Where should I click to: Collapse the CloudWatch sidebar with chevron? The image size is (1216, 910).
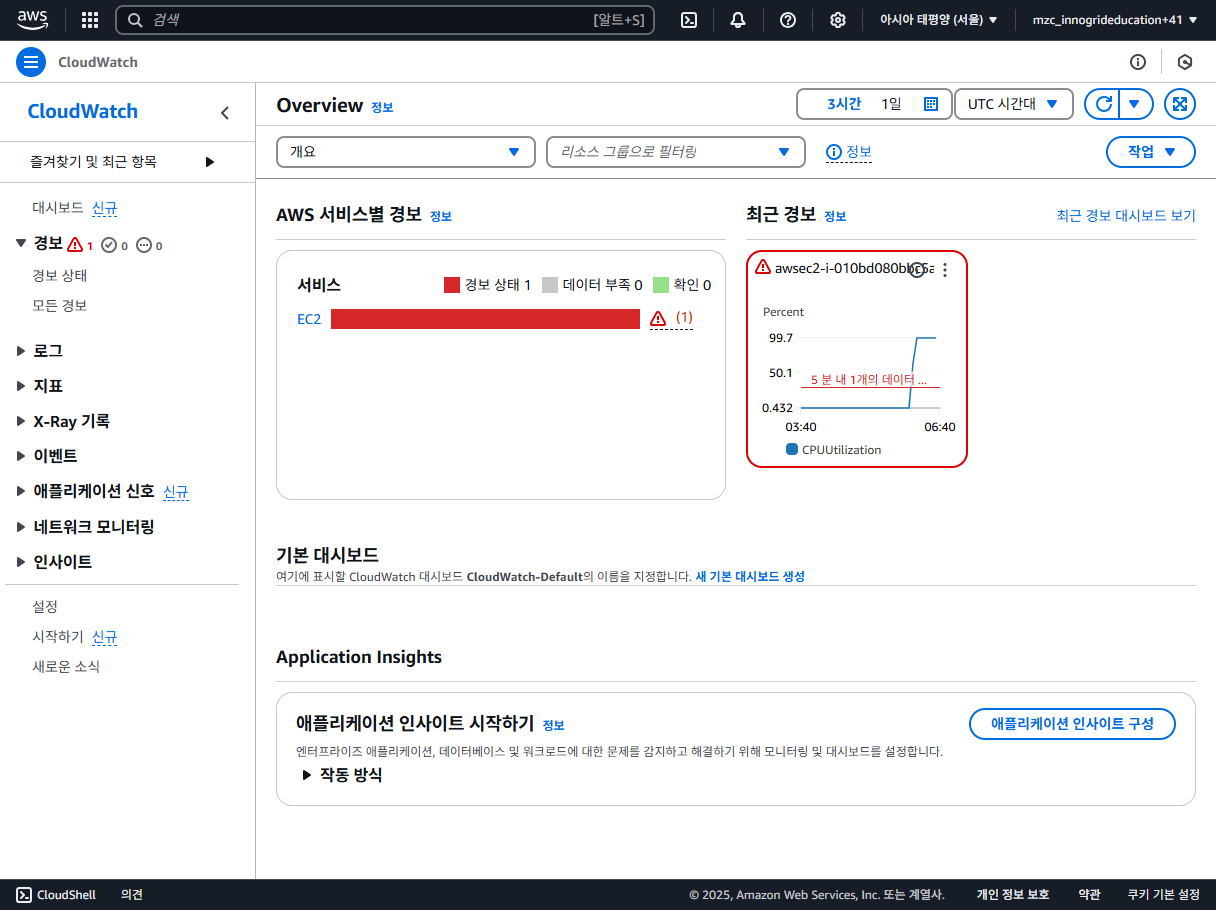click(225, 113)
